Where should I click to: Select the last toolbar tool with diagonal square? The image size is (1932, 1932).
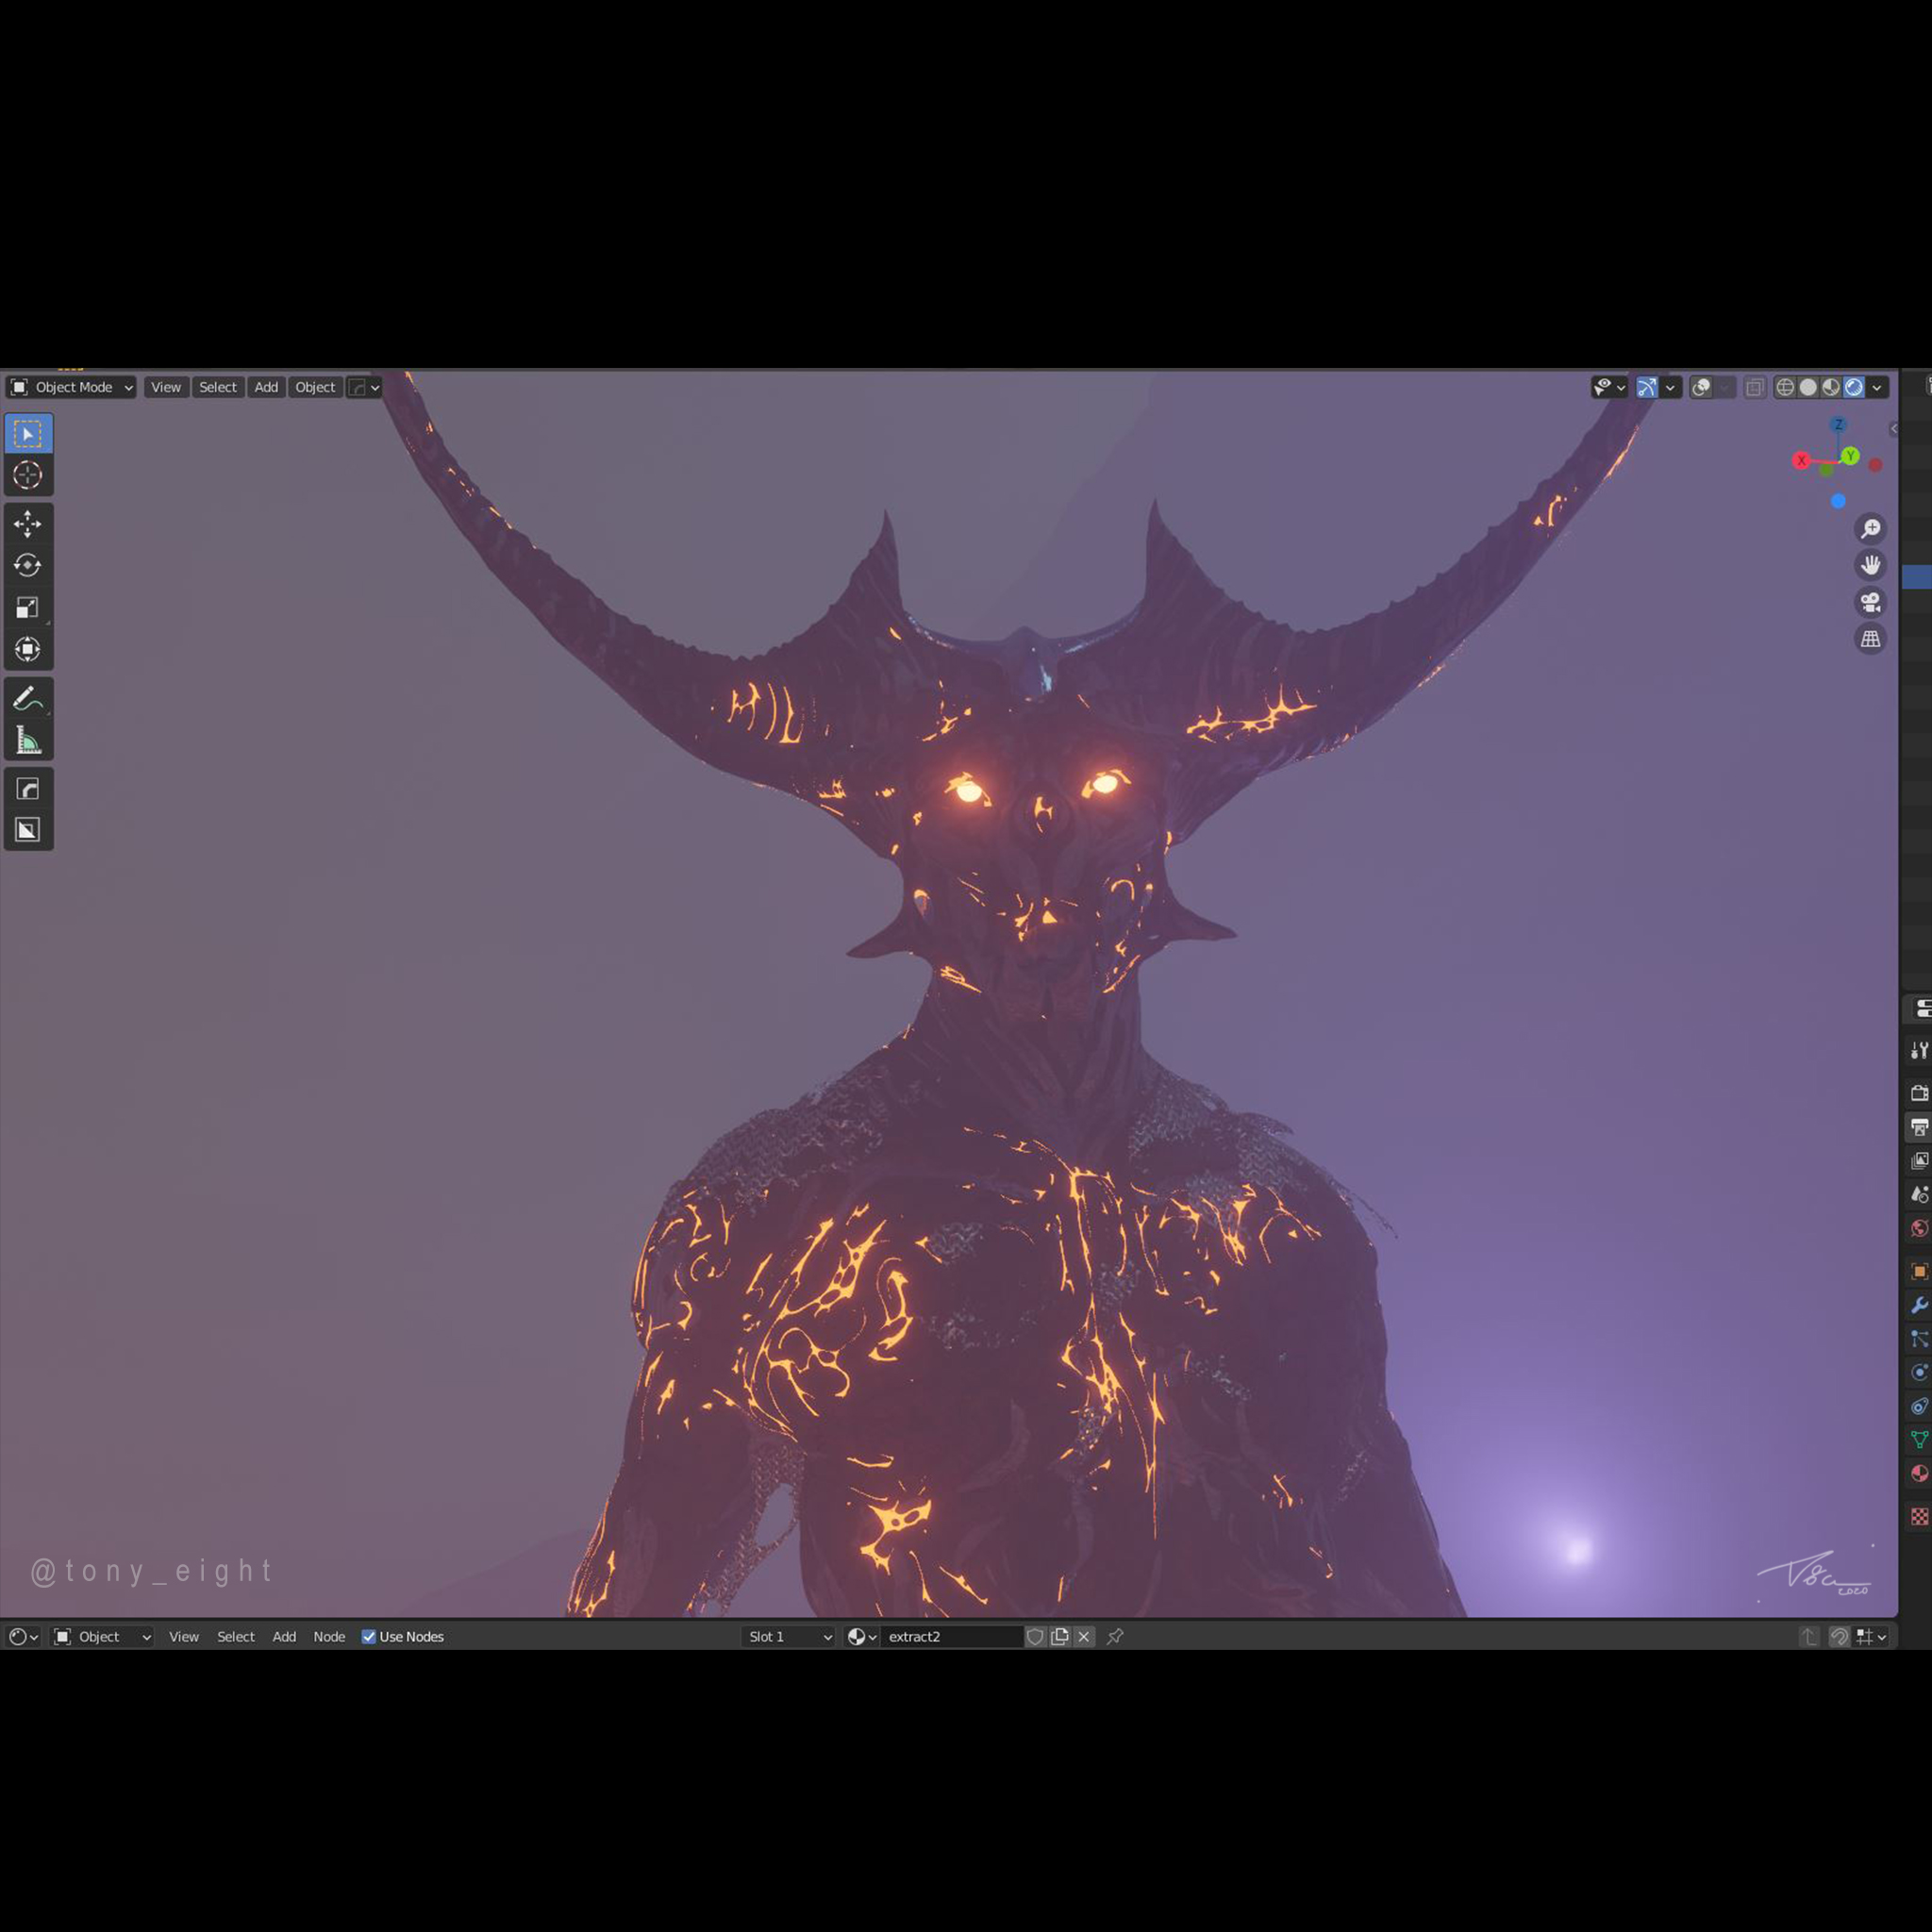(x=28, y=830)
